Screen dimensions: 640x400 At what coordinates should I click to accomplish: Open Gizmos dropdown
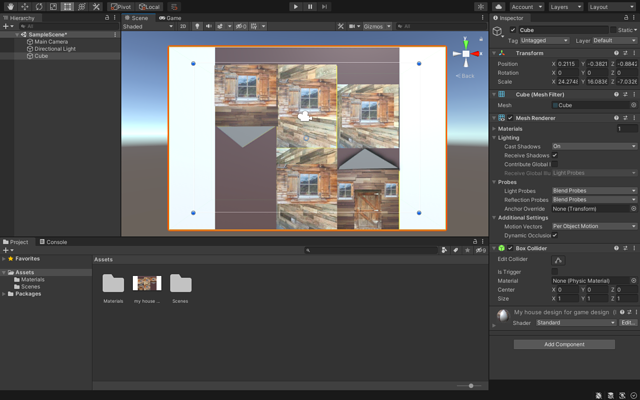pos(377,26)
